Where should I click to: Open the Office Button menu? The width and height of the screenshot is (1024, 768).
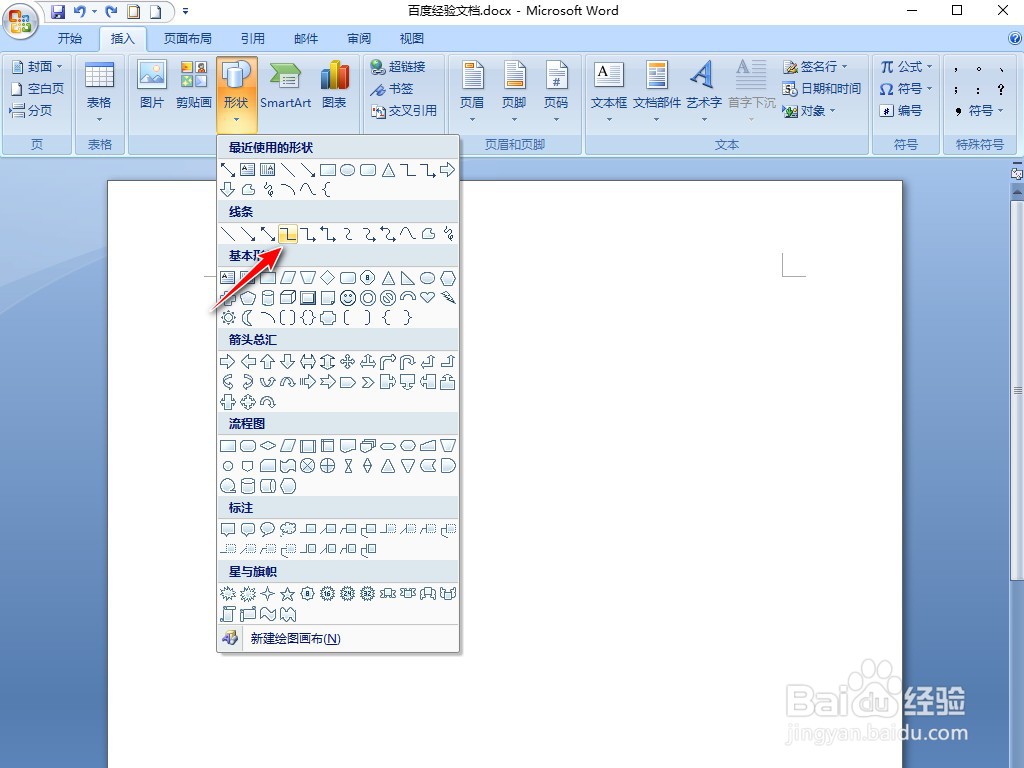pyautogui.click(x=20, y=20)
